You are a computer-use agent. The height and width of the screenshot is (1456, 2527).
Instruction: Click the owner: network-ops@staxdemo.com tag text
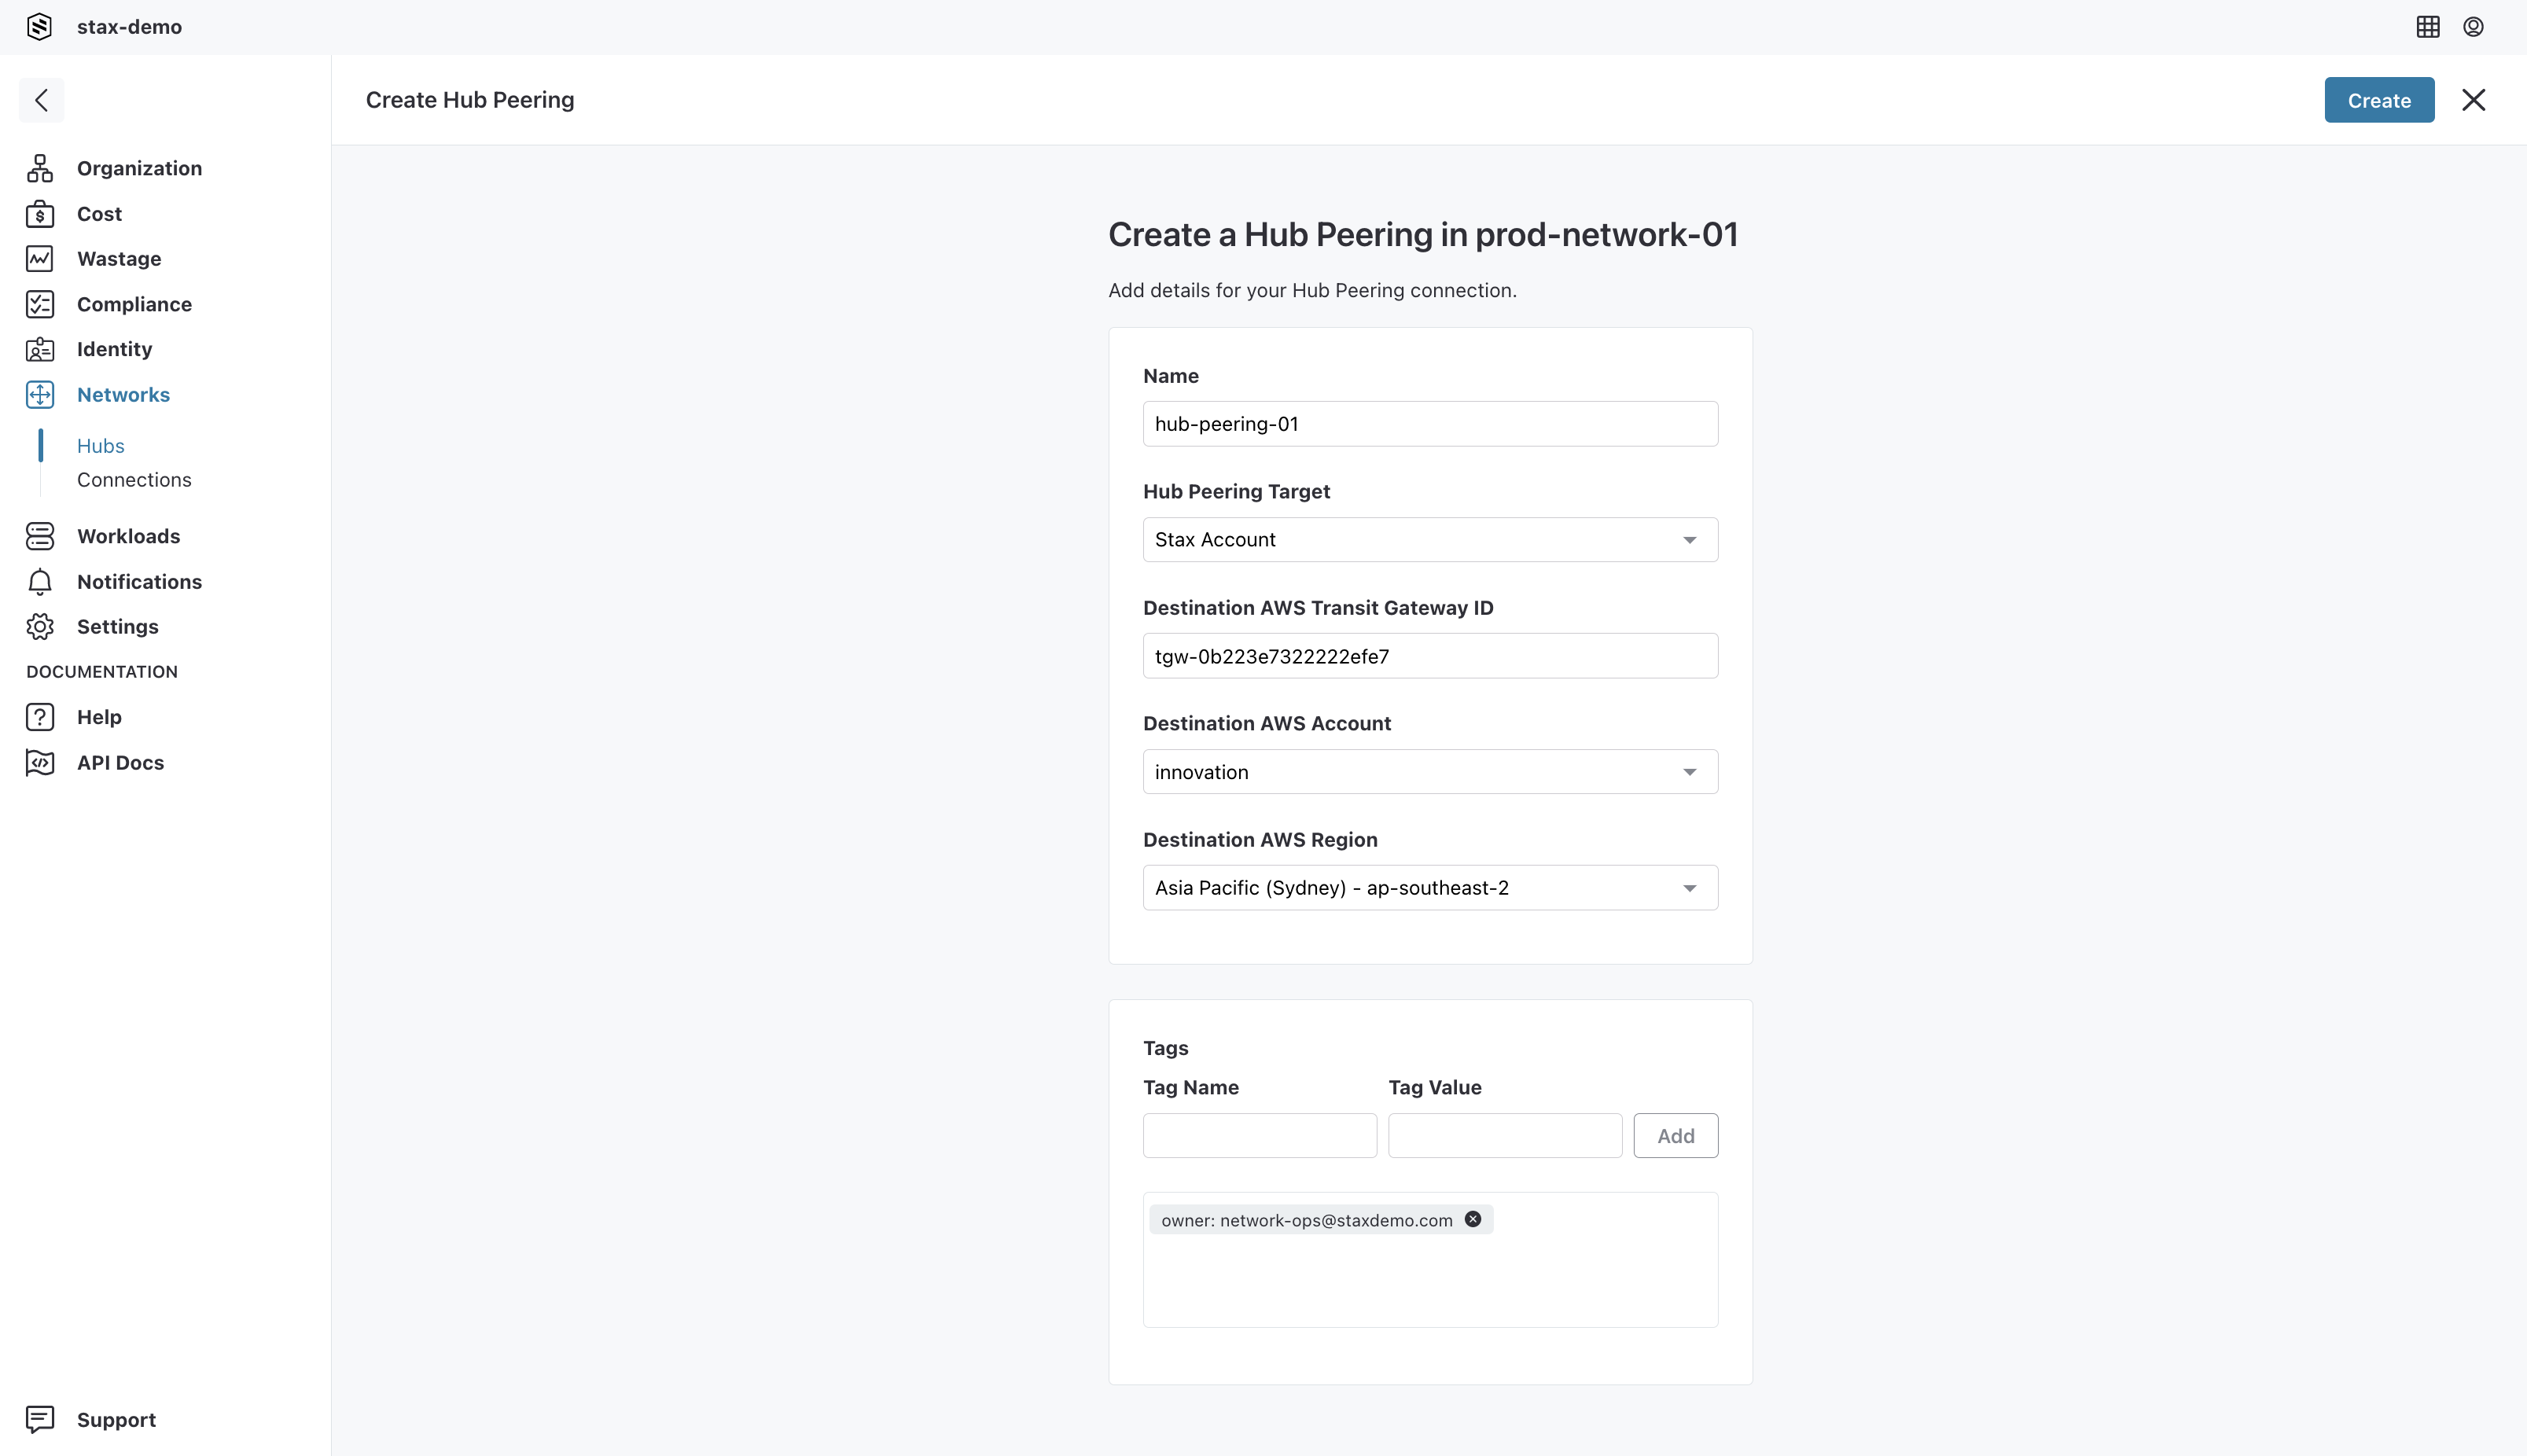tap(1306, 1220)
